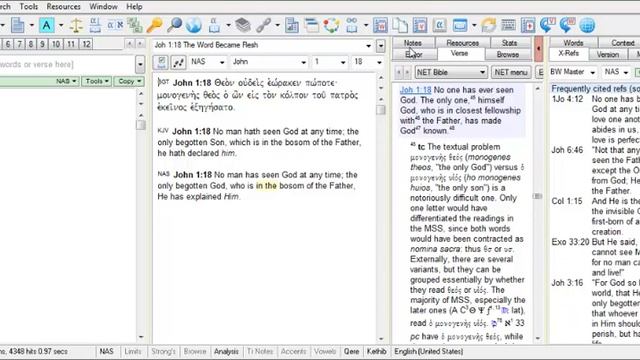Click the blue grid globe icon
This screenshot has width=640, height=360.
[587, 25]
